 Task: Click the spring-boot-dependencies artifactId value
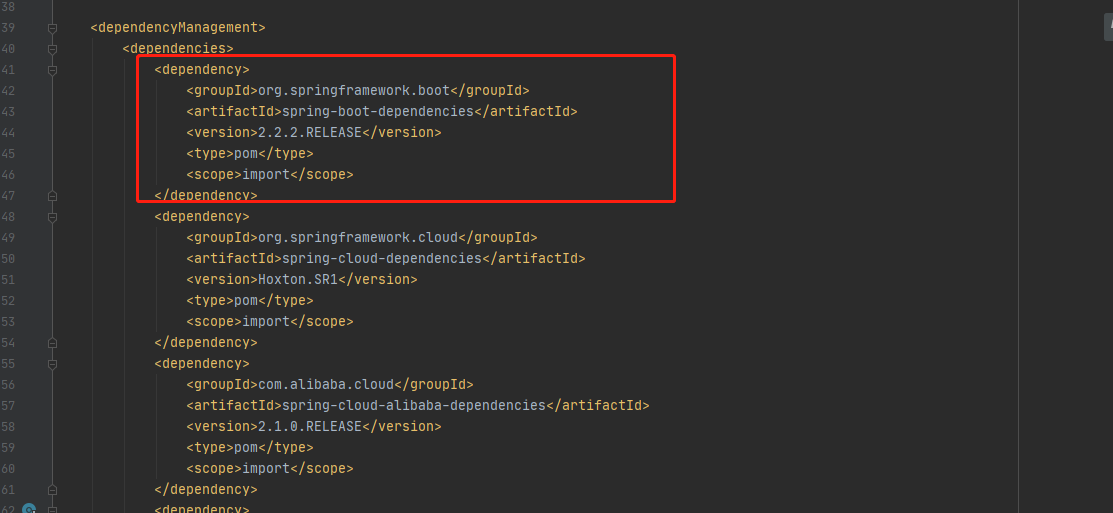point(378,111)
